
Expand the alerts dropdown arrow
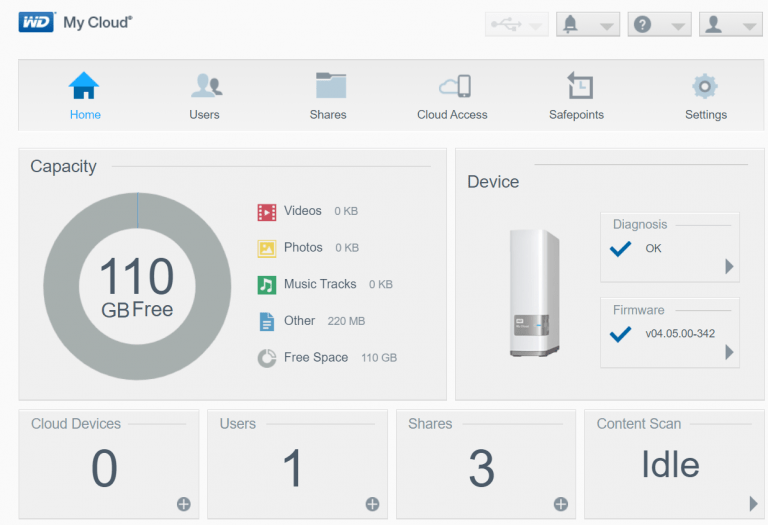click(x=606, y=26)
